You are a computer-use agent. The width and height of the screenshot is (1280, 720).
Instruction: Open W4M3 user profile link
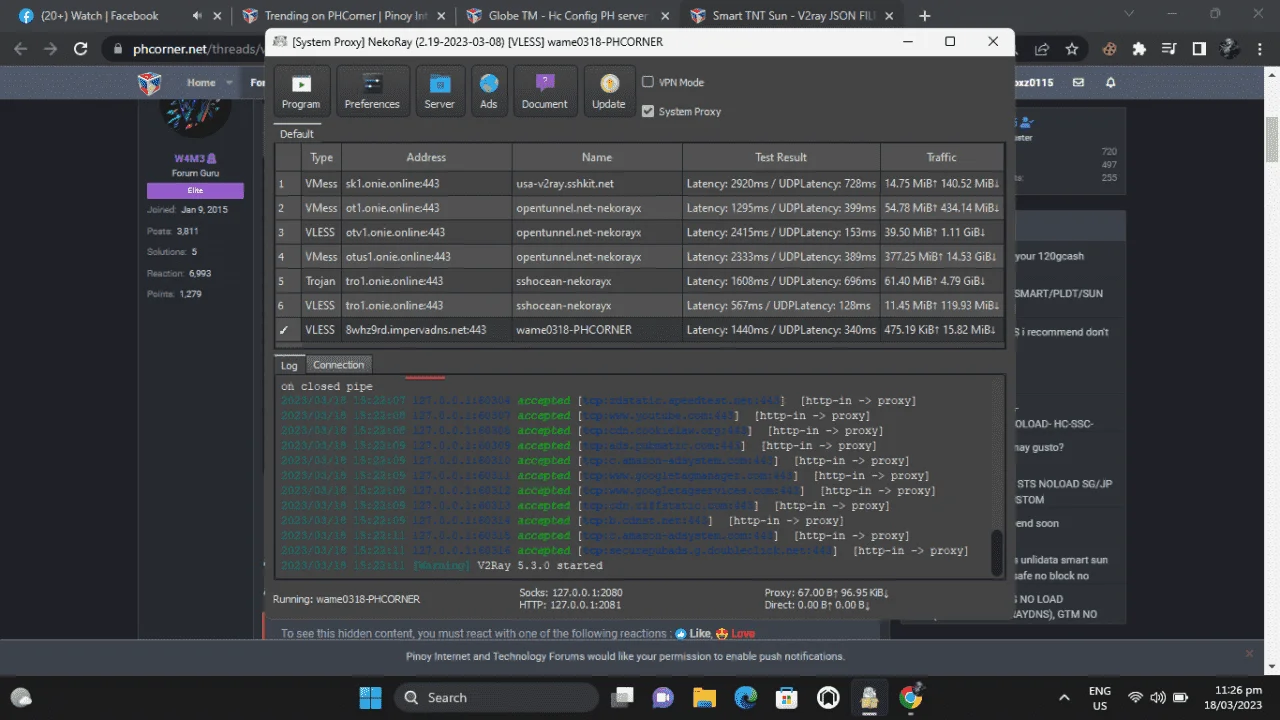tap(195, 159)
